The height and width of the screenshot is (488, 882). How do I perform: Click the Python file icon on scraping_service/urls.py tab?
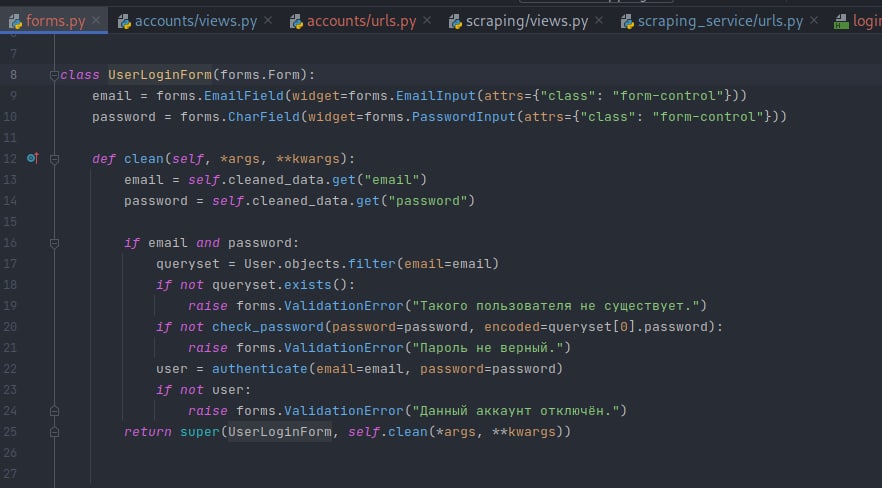(627, 21)
